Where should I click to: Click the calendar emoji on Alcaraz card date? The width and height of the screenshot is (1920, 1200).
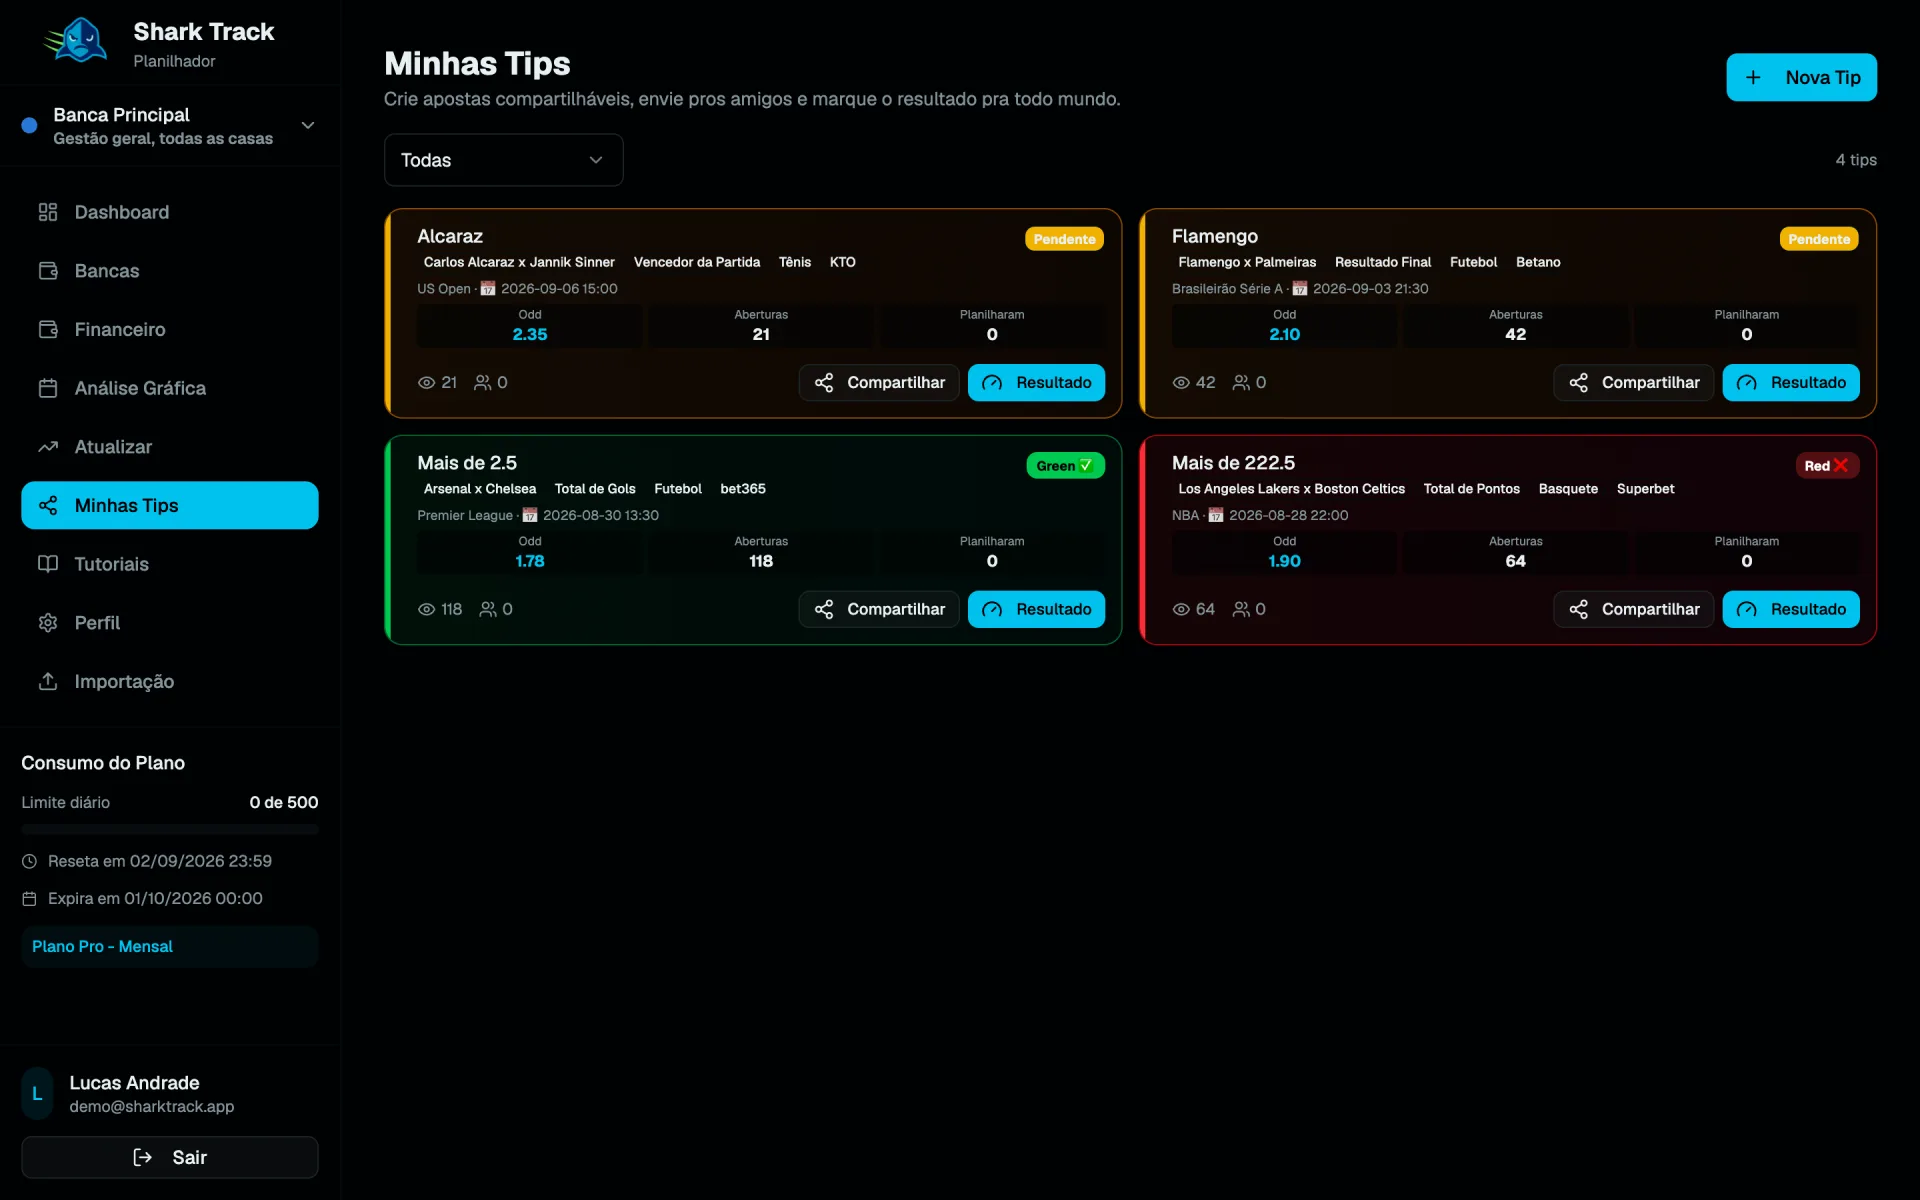(488, 289)
